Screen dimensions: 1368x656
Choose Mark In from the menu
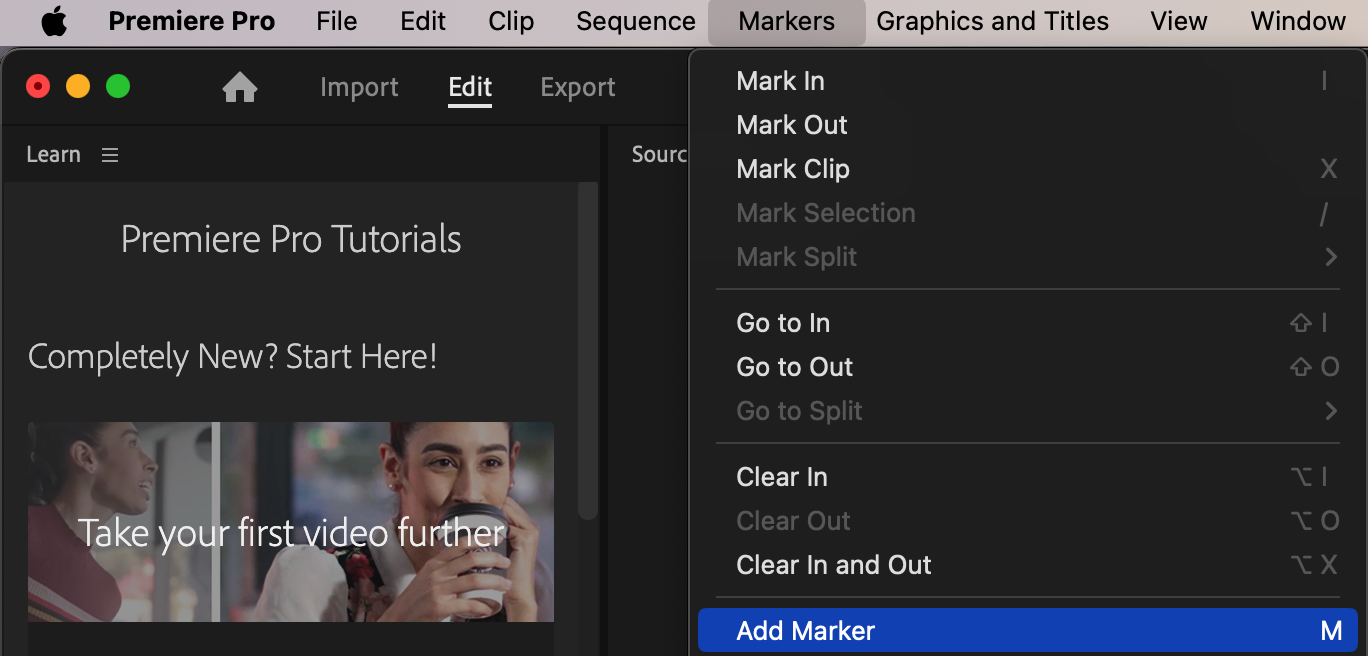click(x=1028, y=81)
